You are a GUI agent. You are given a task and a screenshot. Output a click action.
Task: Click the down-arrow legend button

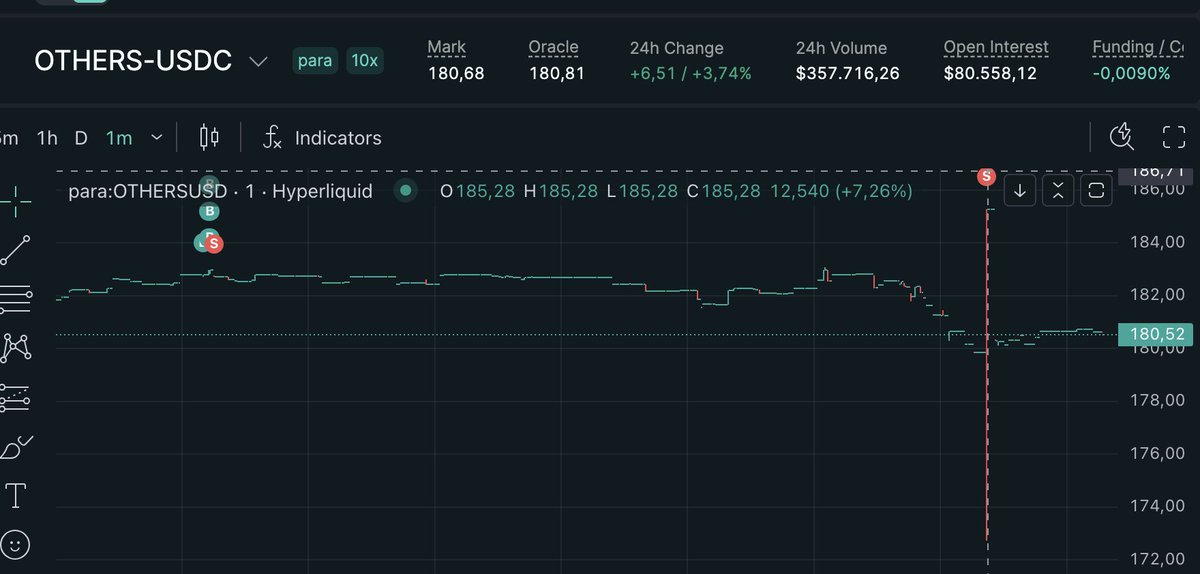click(1019, 190)
